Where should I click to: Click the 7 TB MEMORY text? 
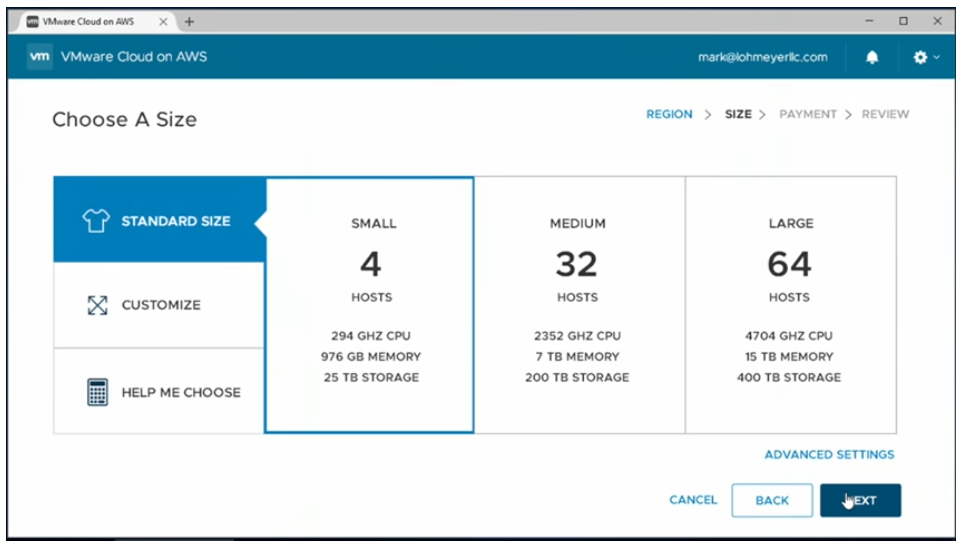[577, 357]
